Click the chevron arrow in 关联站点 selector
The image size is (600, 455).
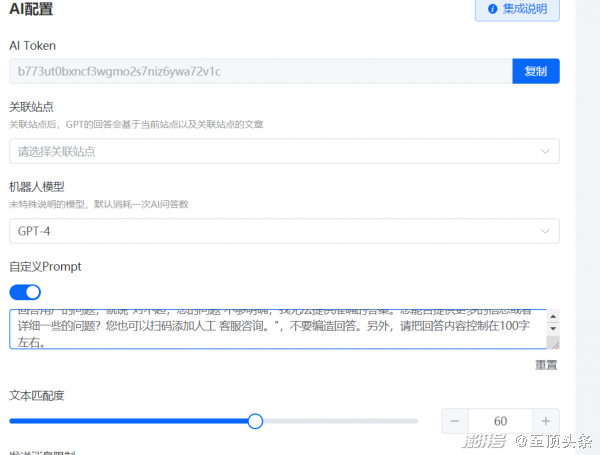[545, 151]
